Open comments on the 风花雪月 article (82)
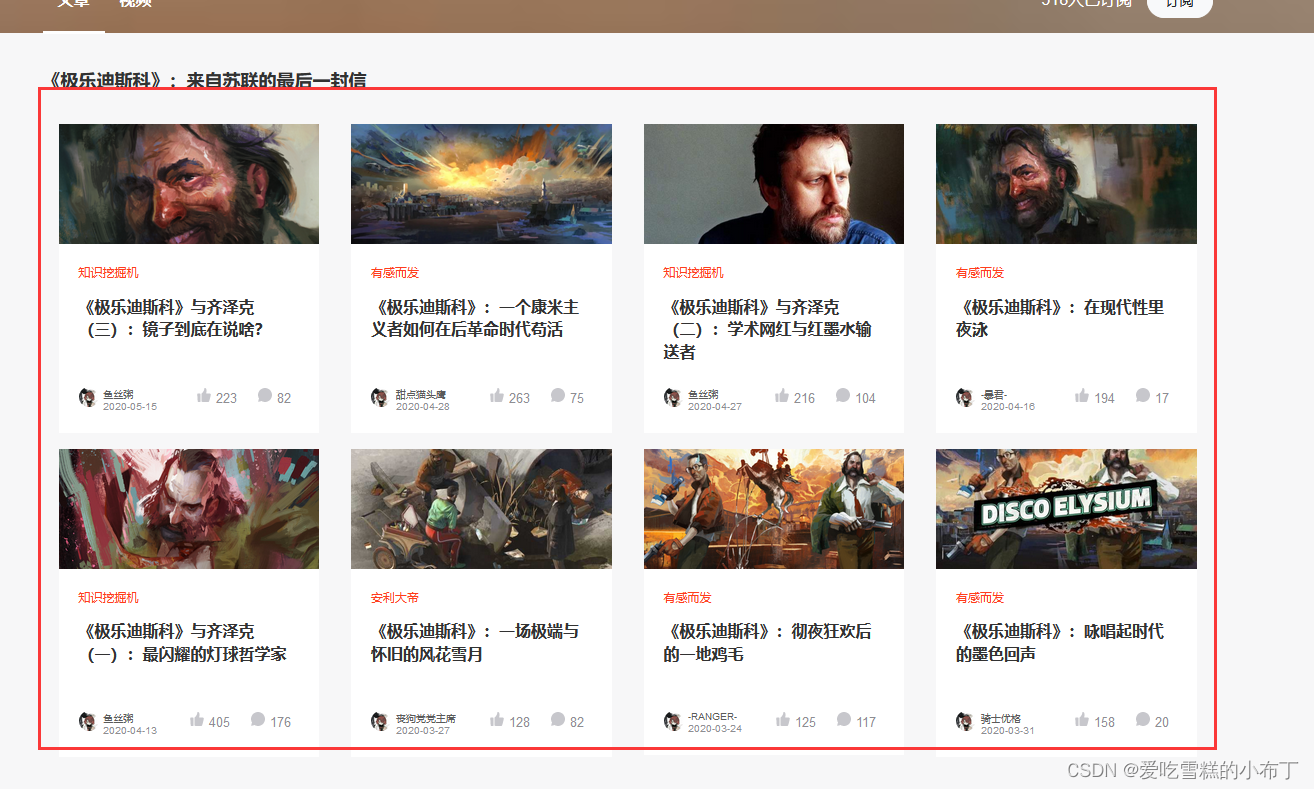 click(x=558, y=720)
